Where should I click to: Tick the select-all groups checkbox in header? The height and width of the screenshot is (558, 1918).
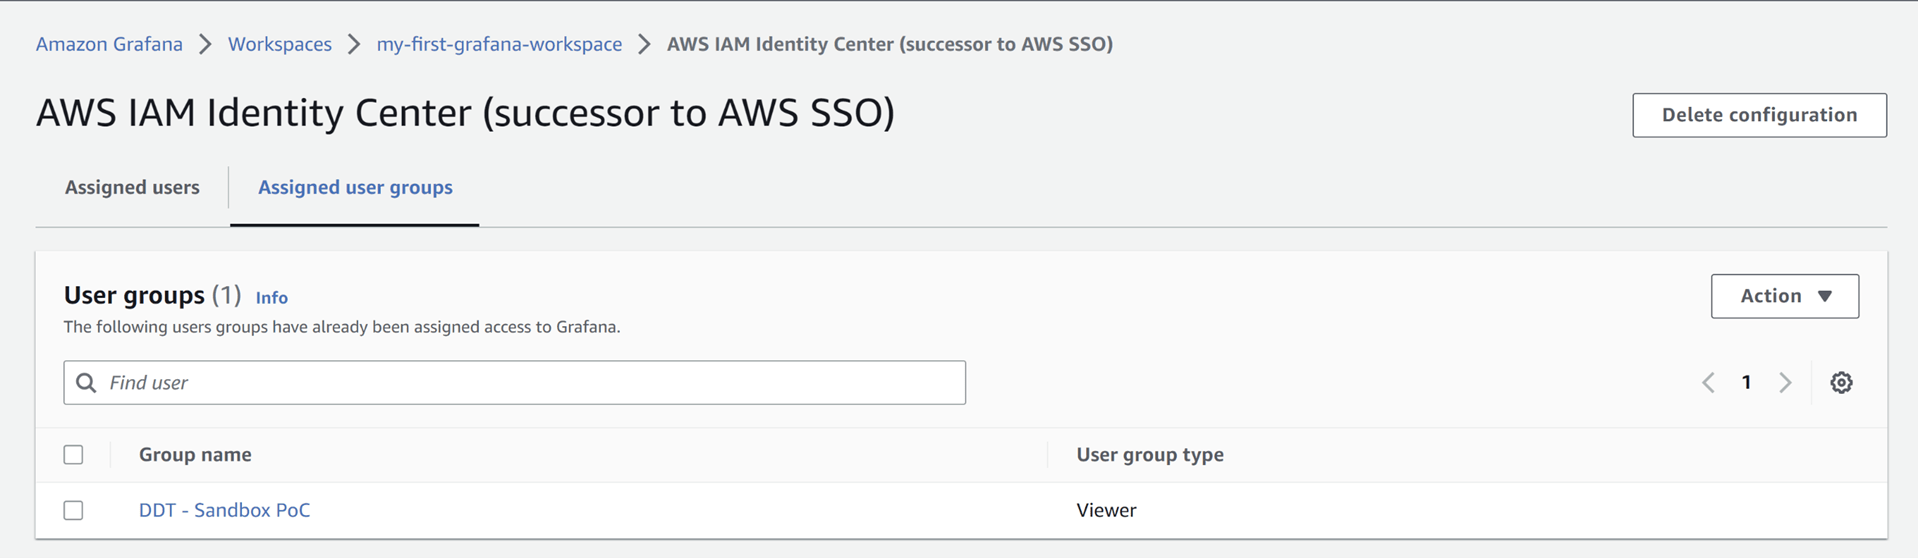point(74,455)
